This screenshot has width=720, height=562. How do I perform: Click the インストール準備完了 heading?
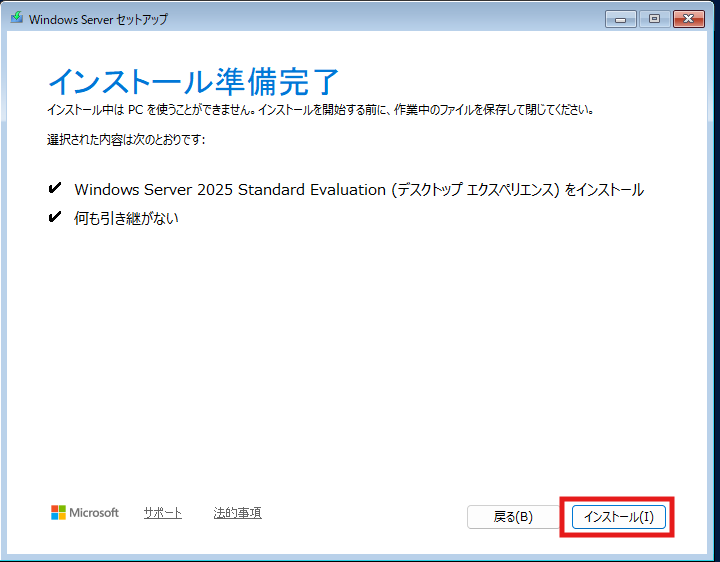(x=193, y=82)
